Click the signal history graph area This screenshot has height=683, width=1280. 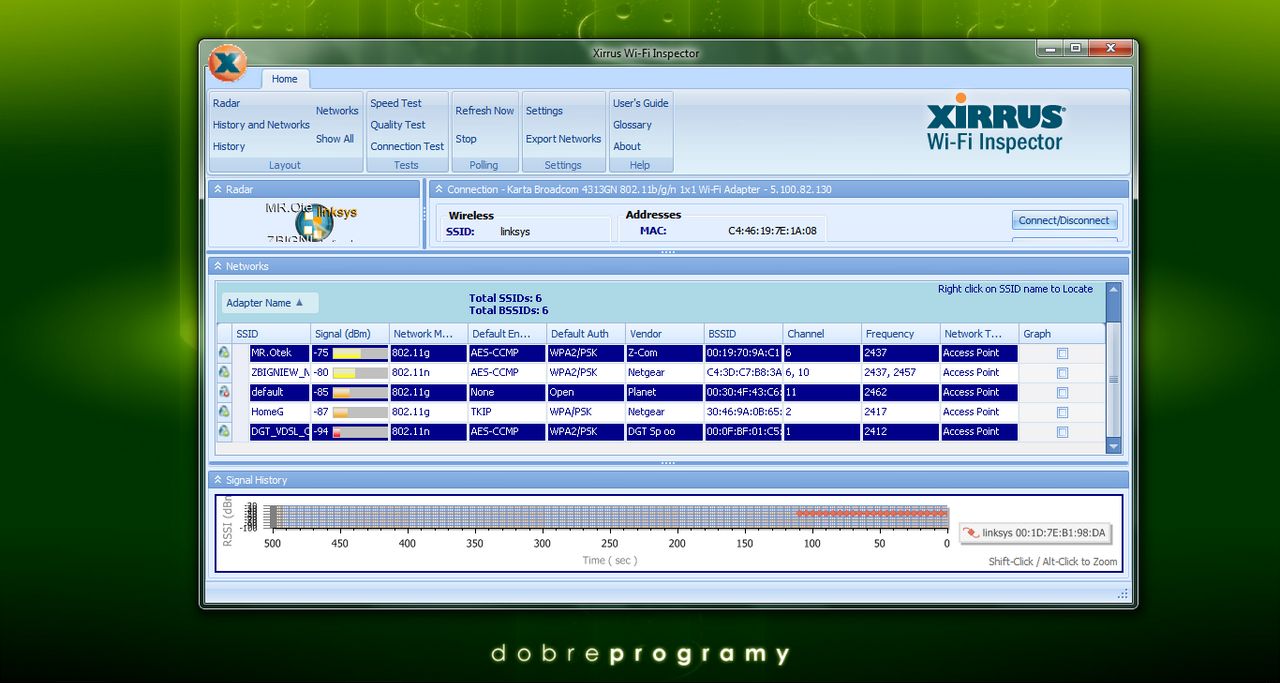click(x=609, y=516)
